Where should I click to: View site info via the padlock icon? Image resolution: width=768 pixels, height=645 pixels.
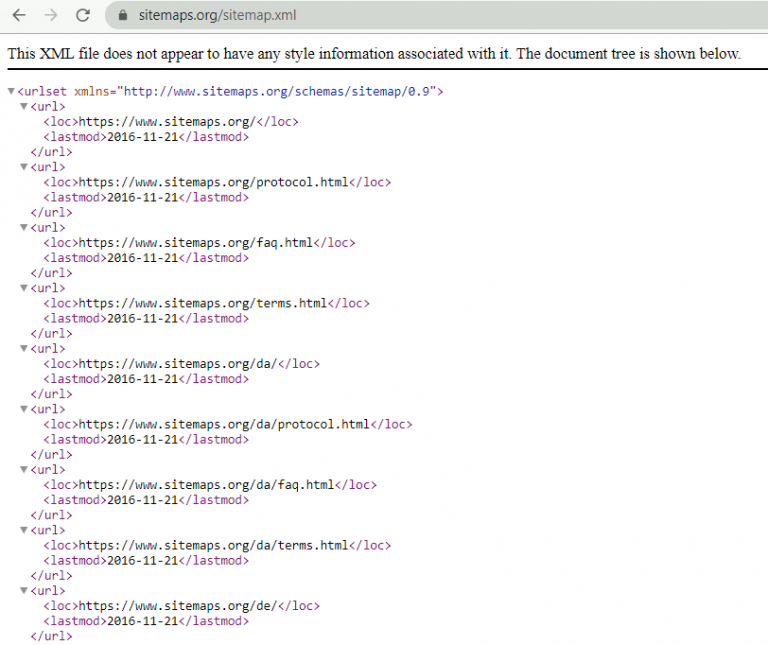(x=123, y=15)
